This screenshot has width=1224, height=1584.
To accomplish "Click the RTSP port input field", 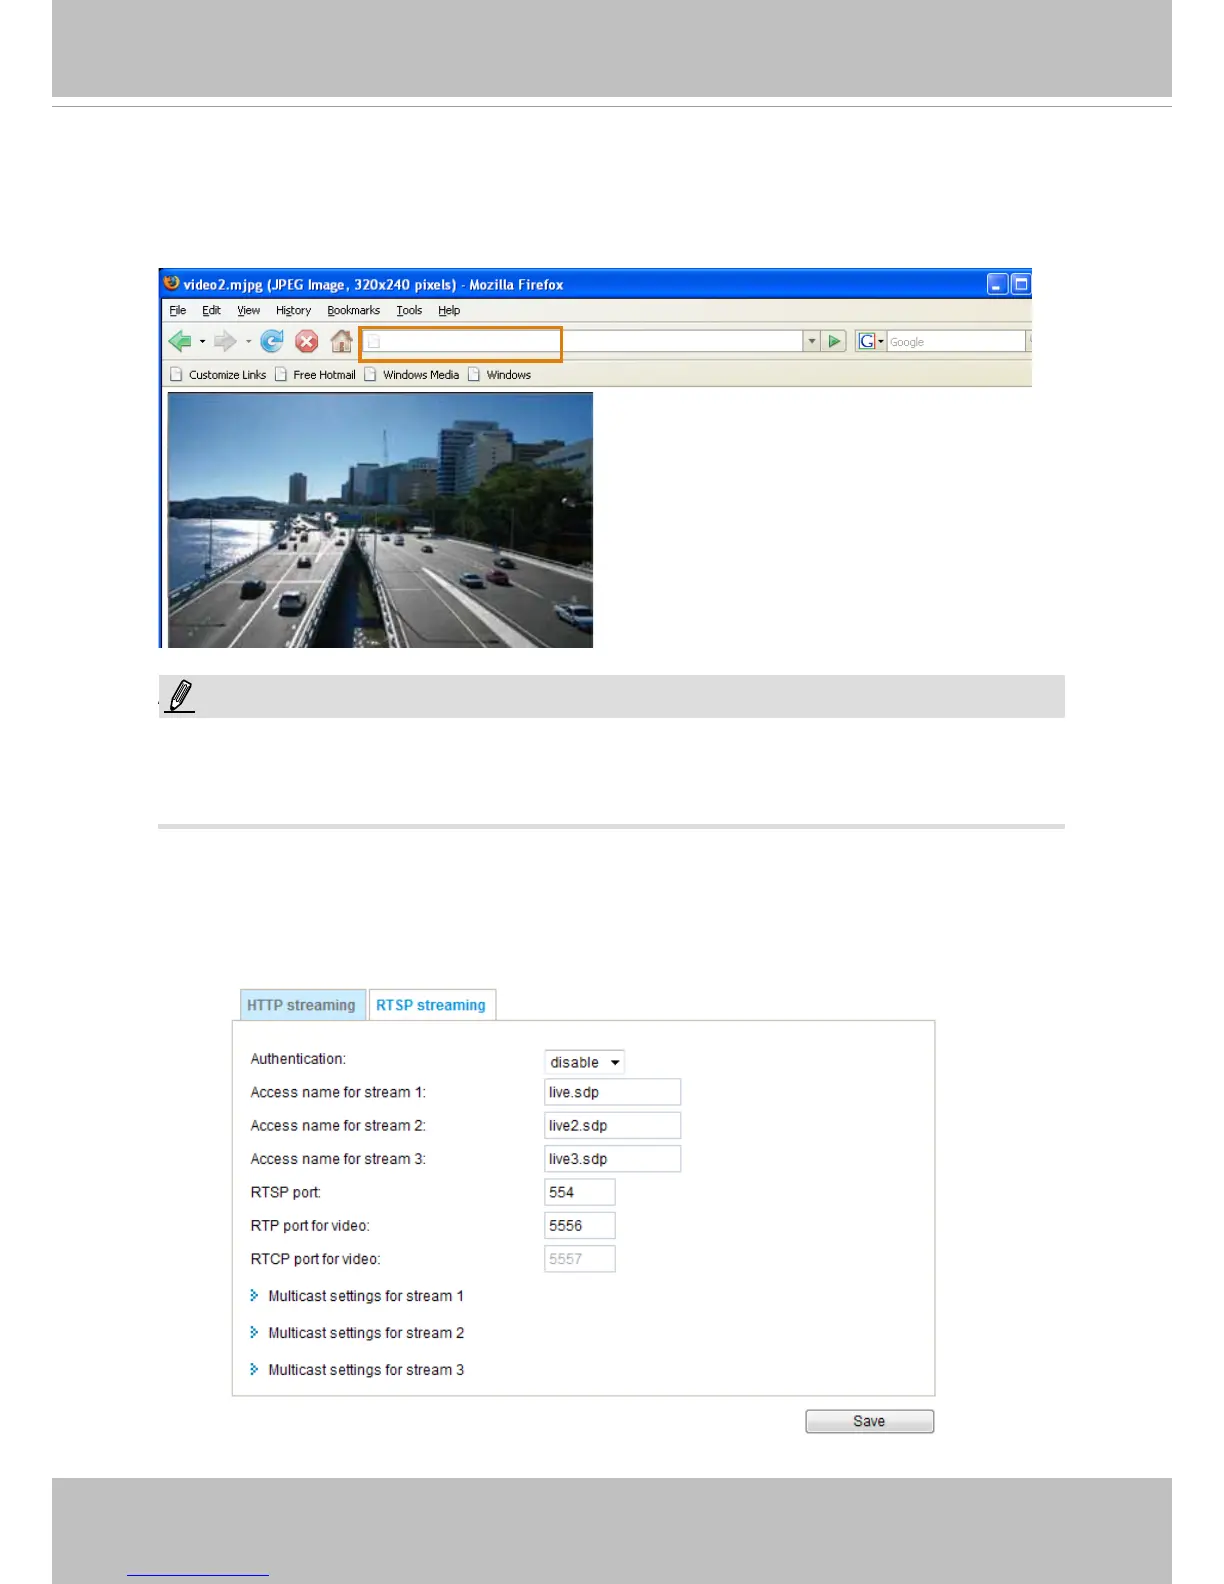I will (580, 1192).
